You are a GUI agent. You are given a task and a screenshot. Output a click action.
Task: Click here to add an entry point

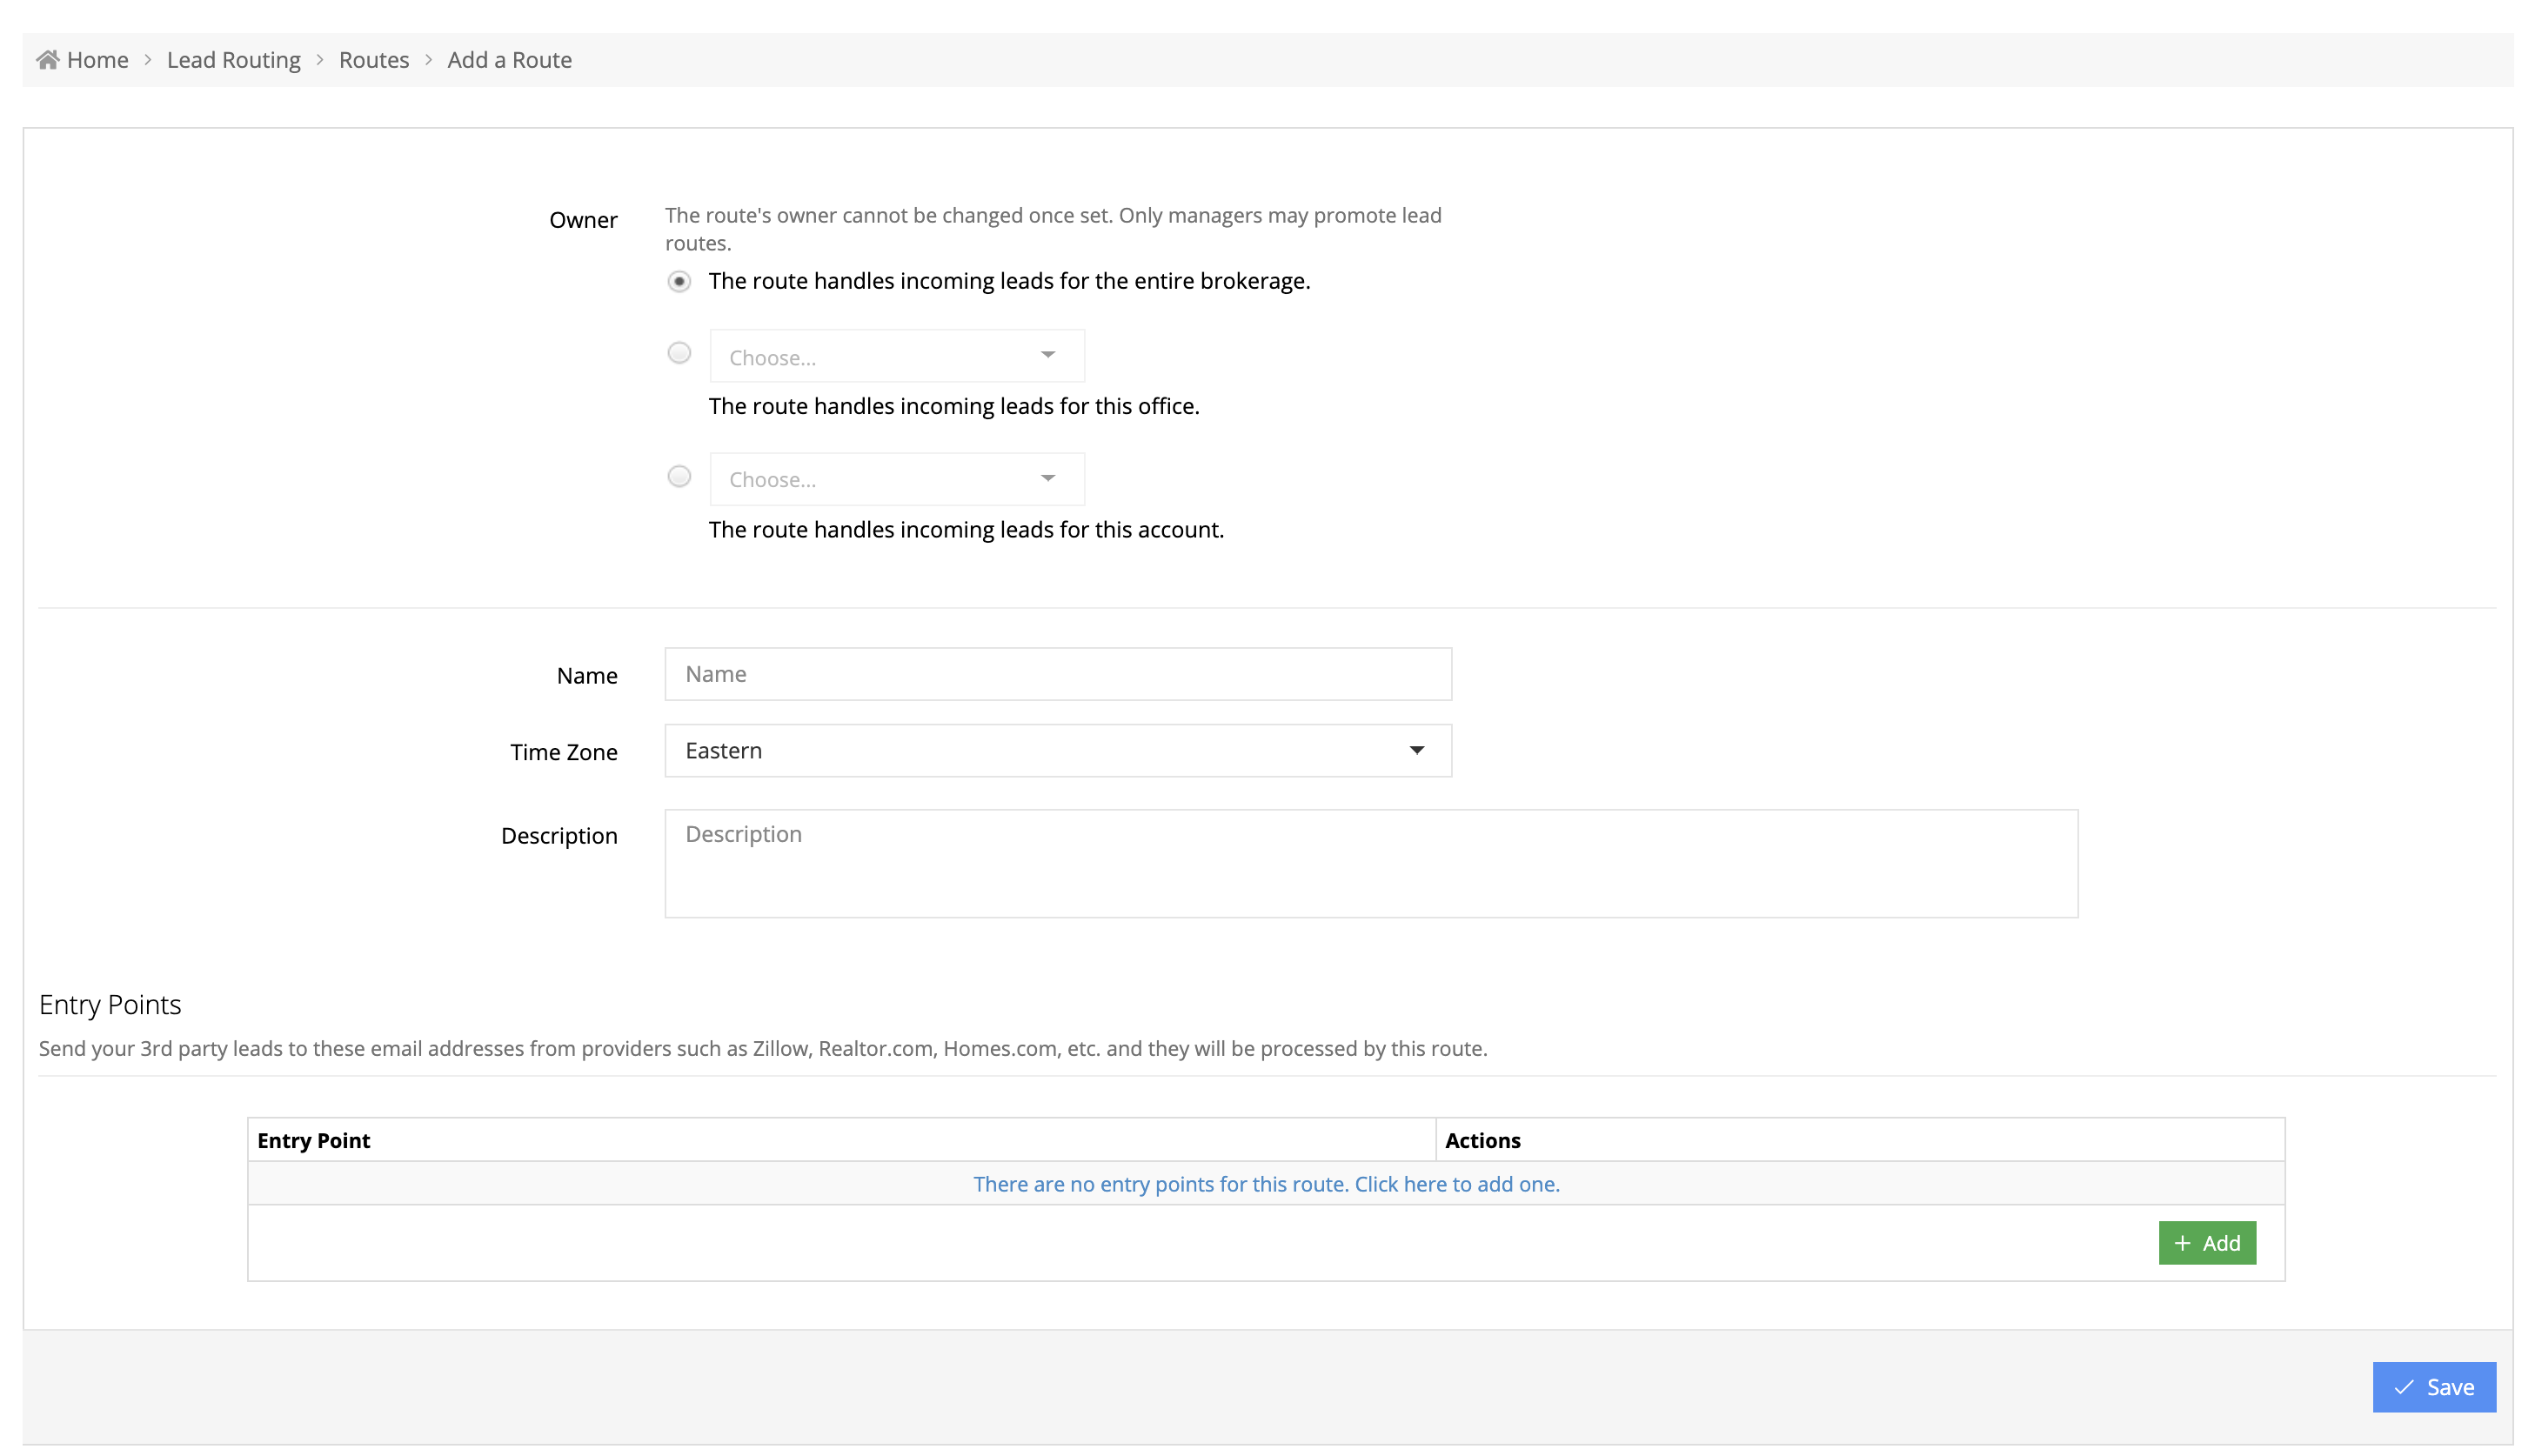coord(1265,1183)
